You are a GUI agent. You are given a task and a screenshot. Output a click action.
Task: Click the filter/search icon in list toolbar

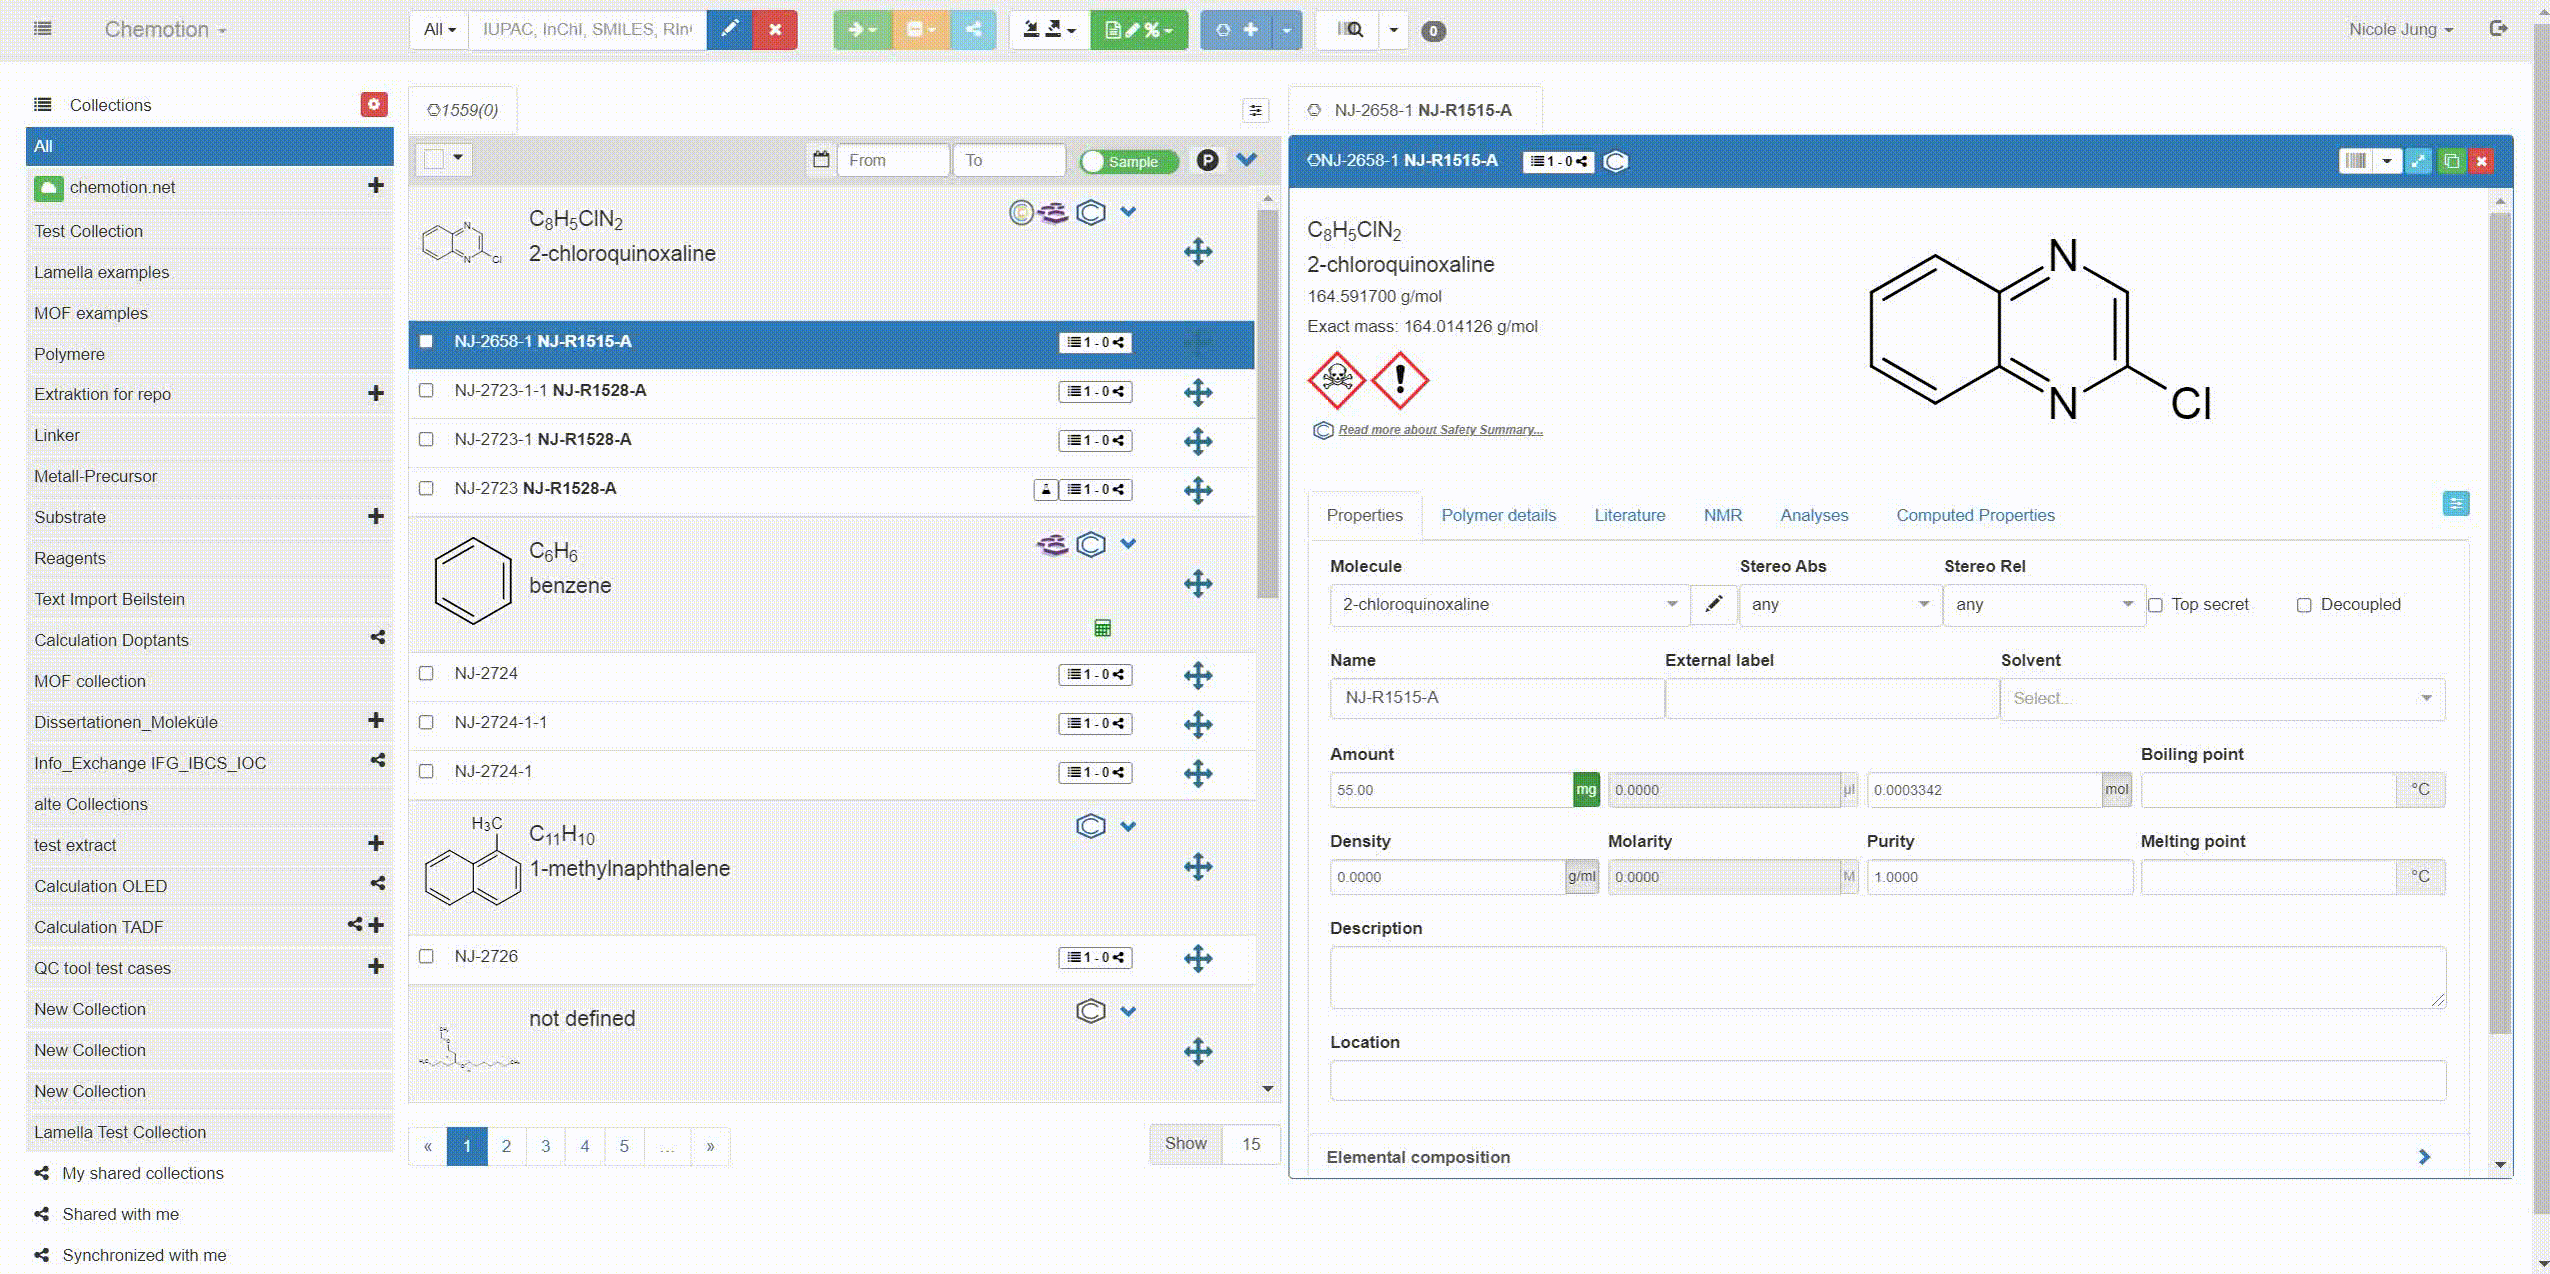point(1255,109)
